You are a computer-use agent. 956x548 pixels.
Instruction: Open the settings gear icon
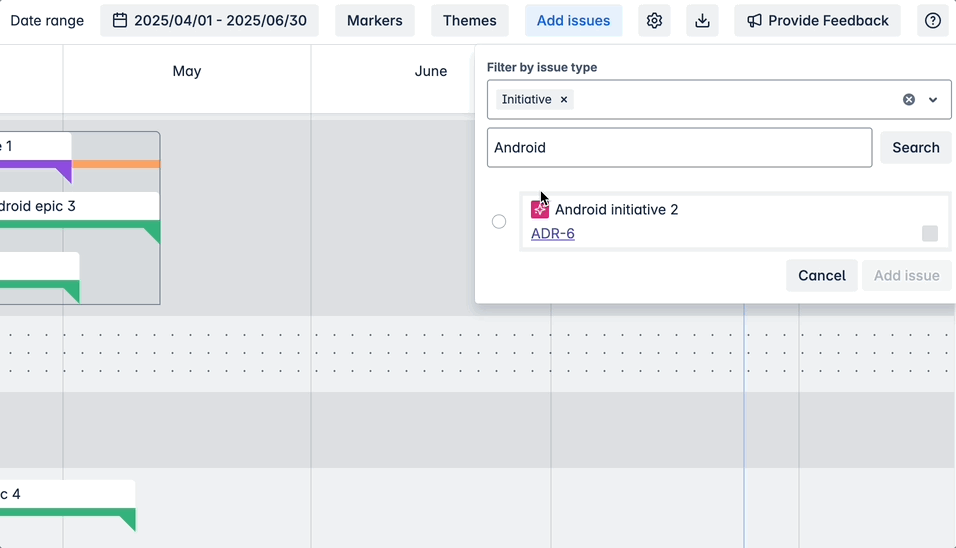coord(654,21)
